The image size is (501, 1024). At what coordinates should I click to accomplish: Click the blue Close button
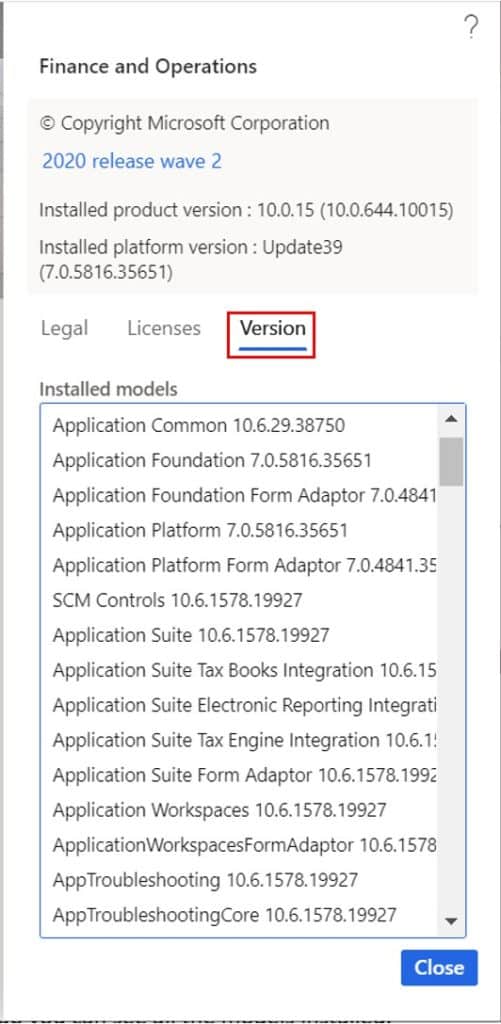click(439, 967)
